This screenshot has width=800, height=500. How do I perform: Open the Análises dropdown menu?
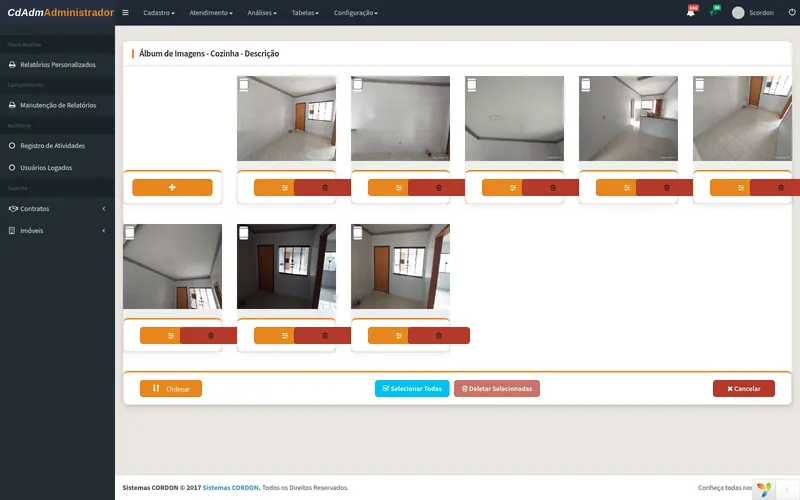coord(262,13)
